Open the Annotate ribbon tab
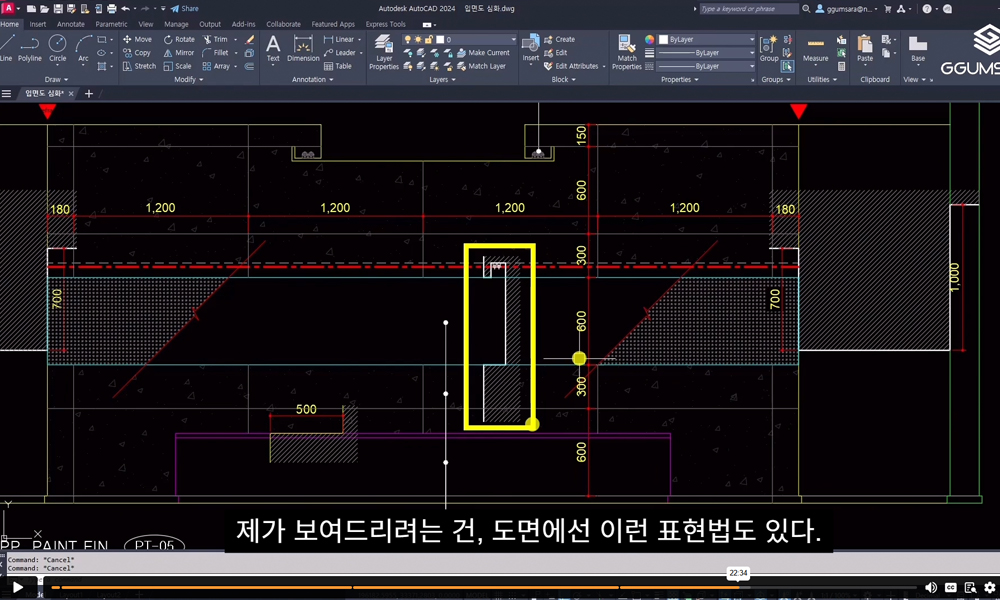This screenshot has height=600, width=1000. coord(71,24)
